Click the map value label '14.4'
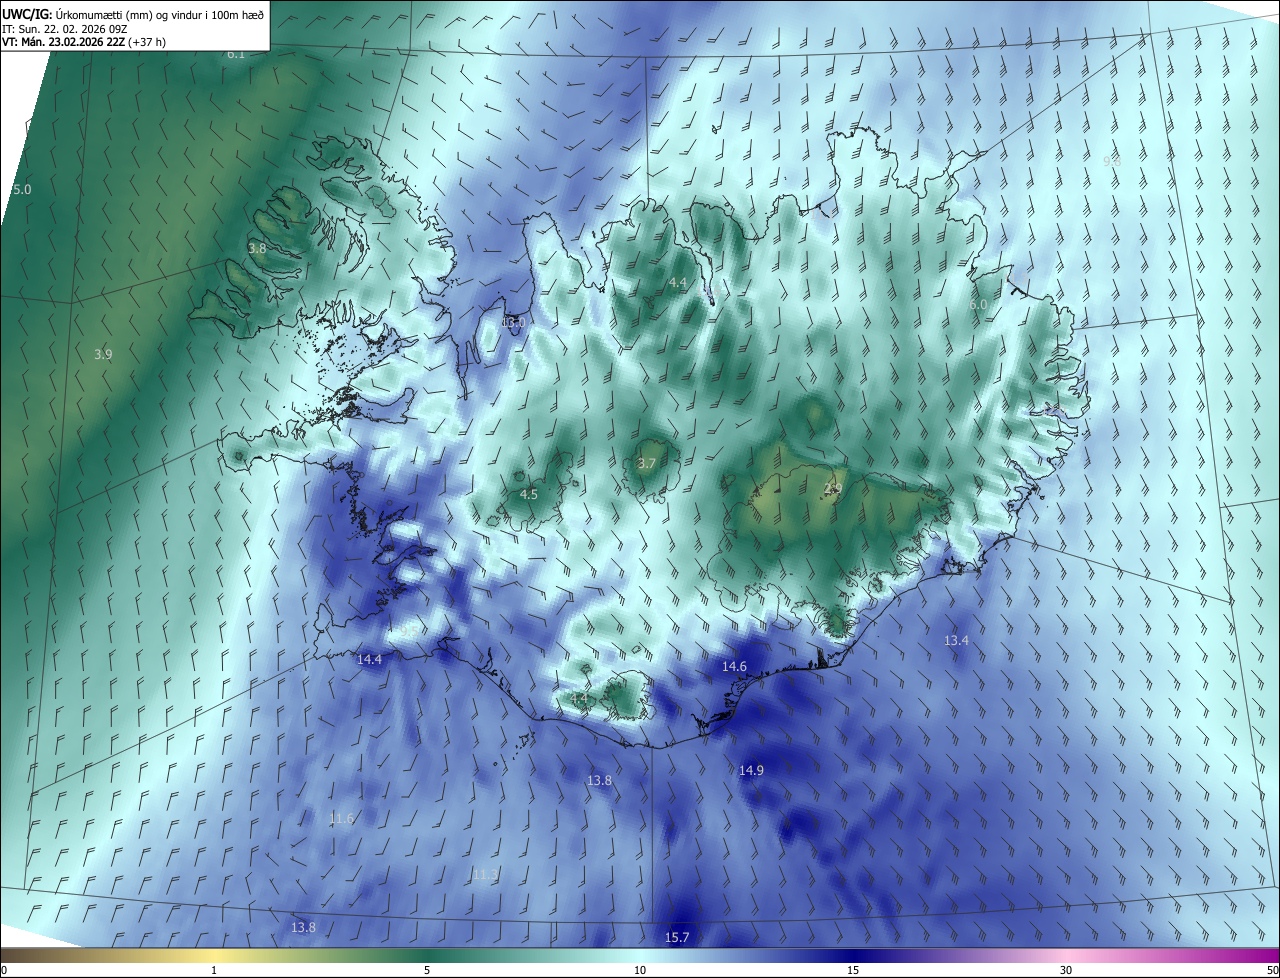The width and height of the screenshot is (1280, 978). coord(370,659)
